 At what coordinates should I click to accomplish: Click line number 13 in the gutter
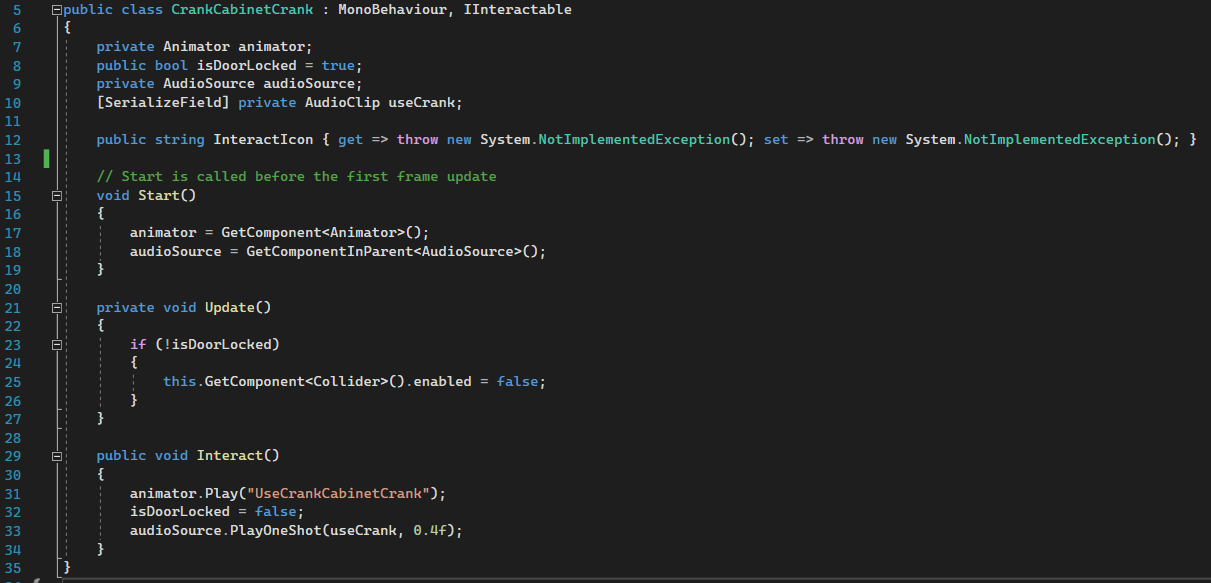(x=13, y=159)
